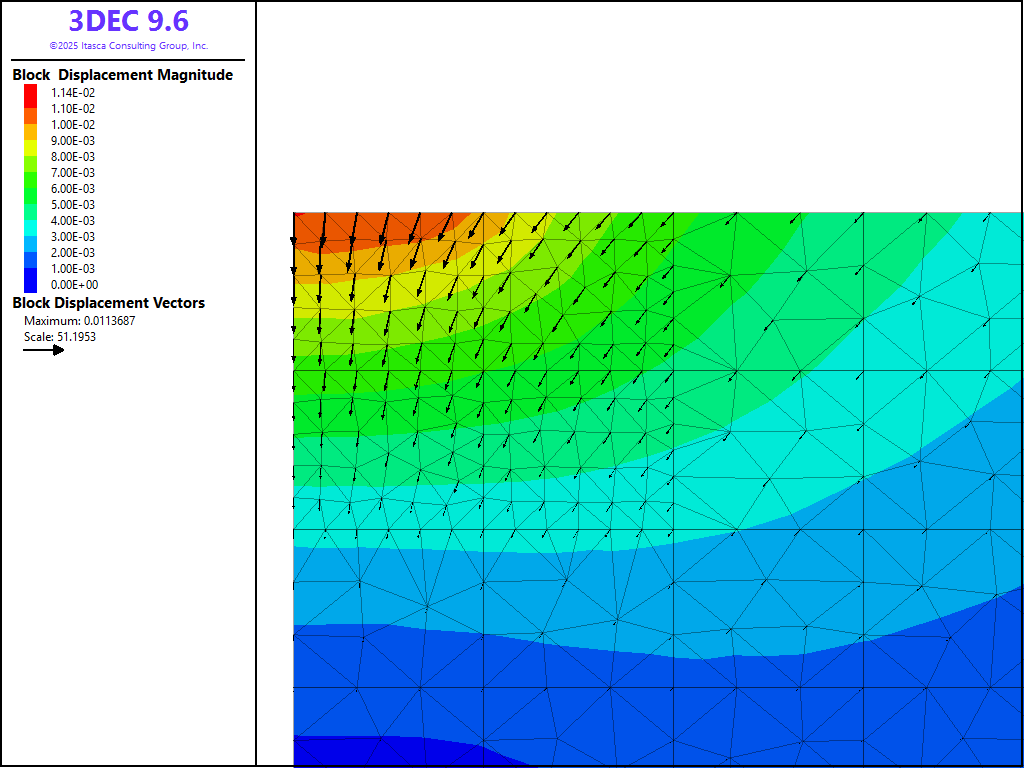Open the Itasca Consulting Group copyright text
Screen dimensions: 1024x768
point(128,46)
